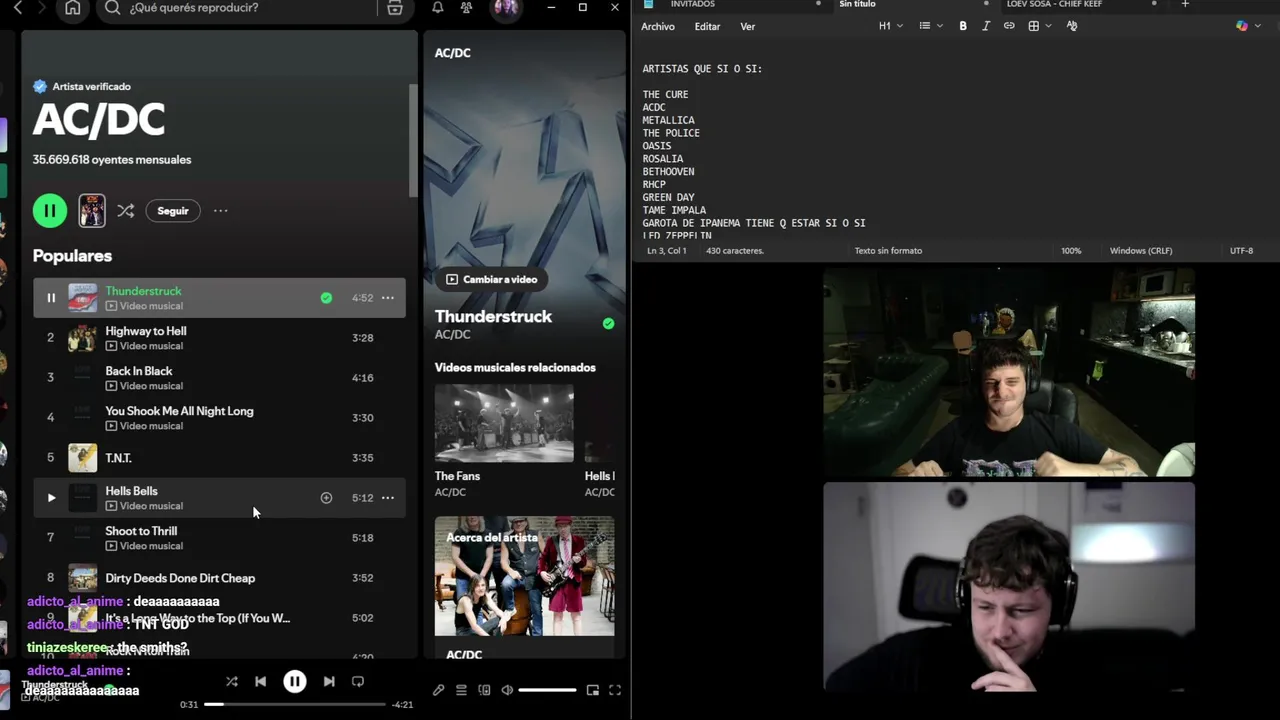Open Hells Bells row more options
This screenshot has height=720, width=1280.
point(388,498)
